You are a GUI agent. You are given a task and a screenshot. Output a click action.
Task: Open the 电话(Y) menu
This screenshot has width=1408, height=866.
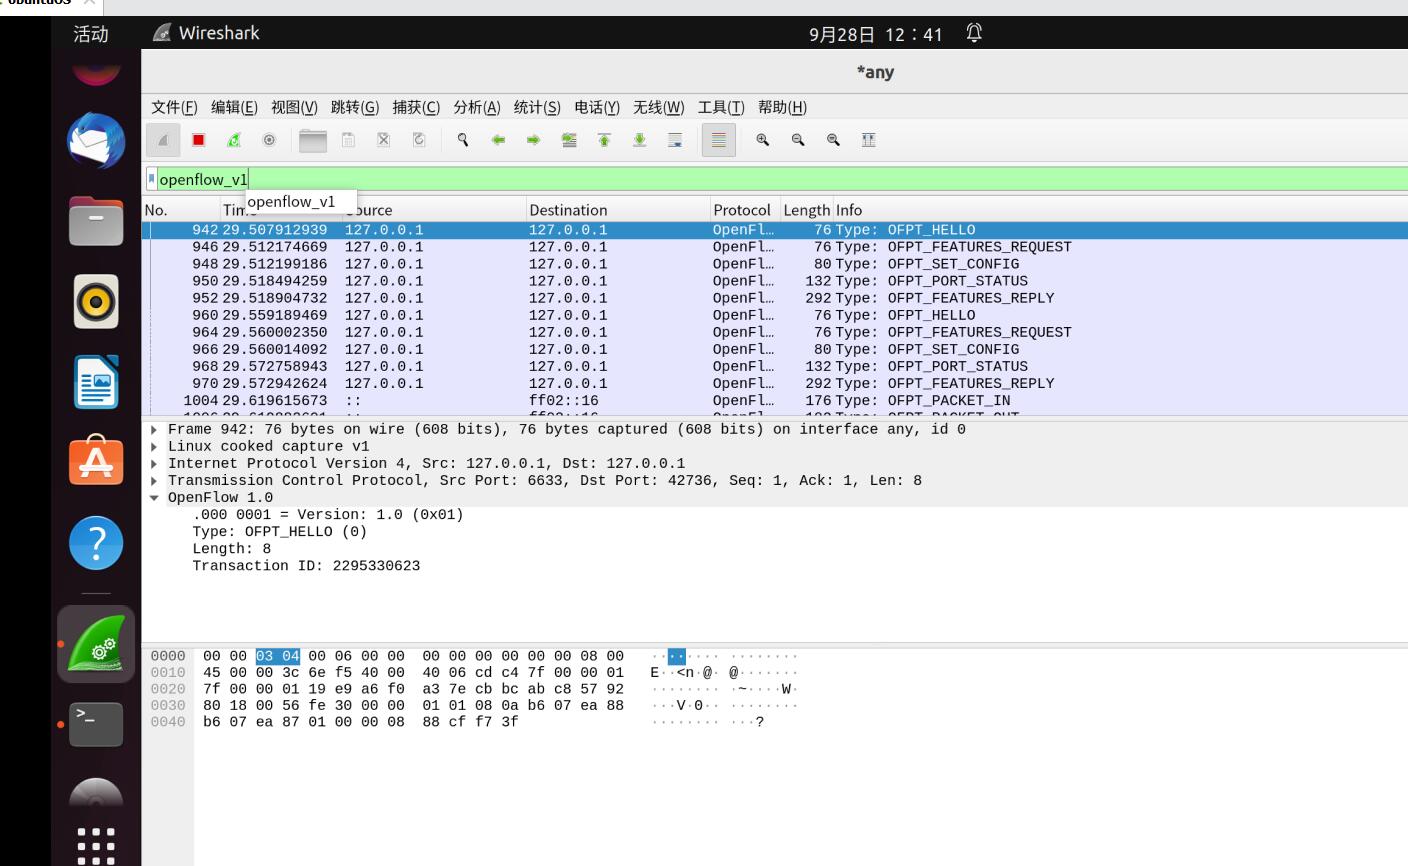click(x=597, y=107)
